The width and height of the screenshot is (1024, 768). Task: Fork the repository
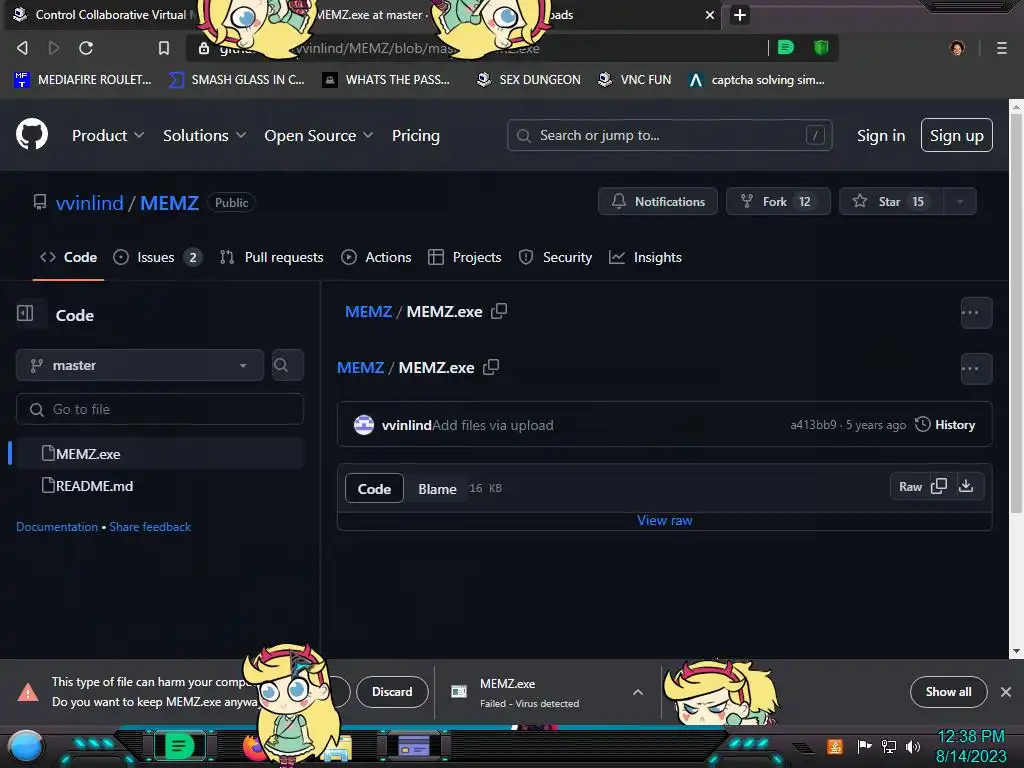click(x=778, y=202)
